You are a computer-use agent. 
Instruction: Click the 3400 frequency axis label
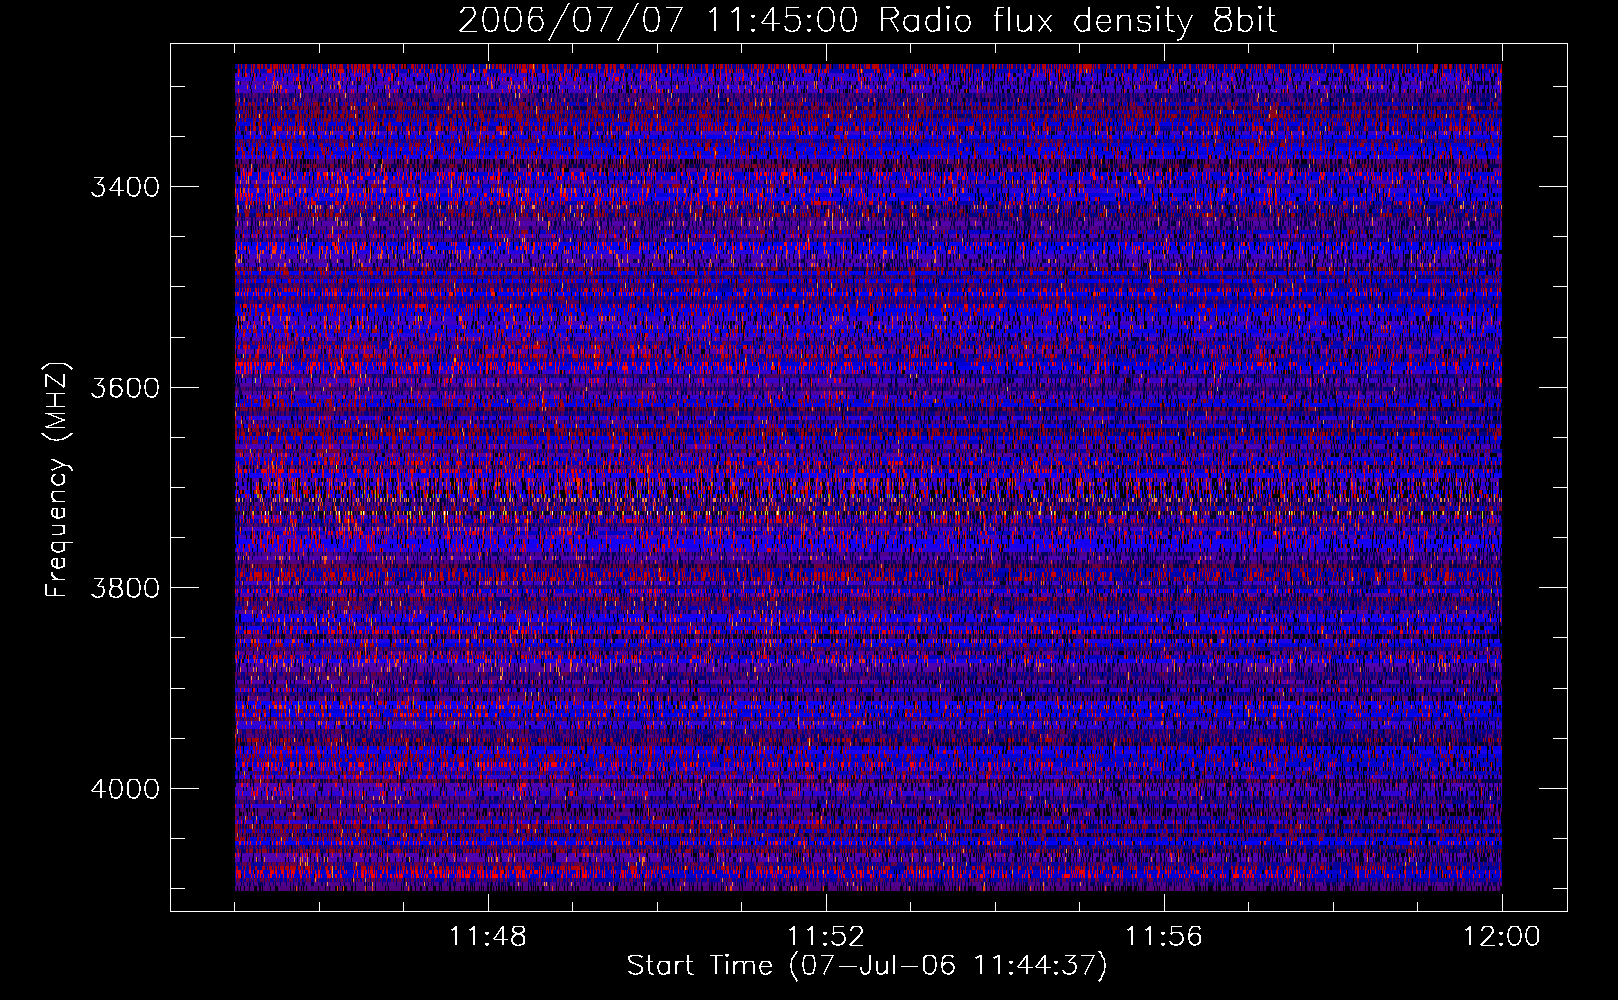pyautogui.click(x=125, y=187)
